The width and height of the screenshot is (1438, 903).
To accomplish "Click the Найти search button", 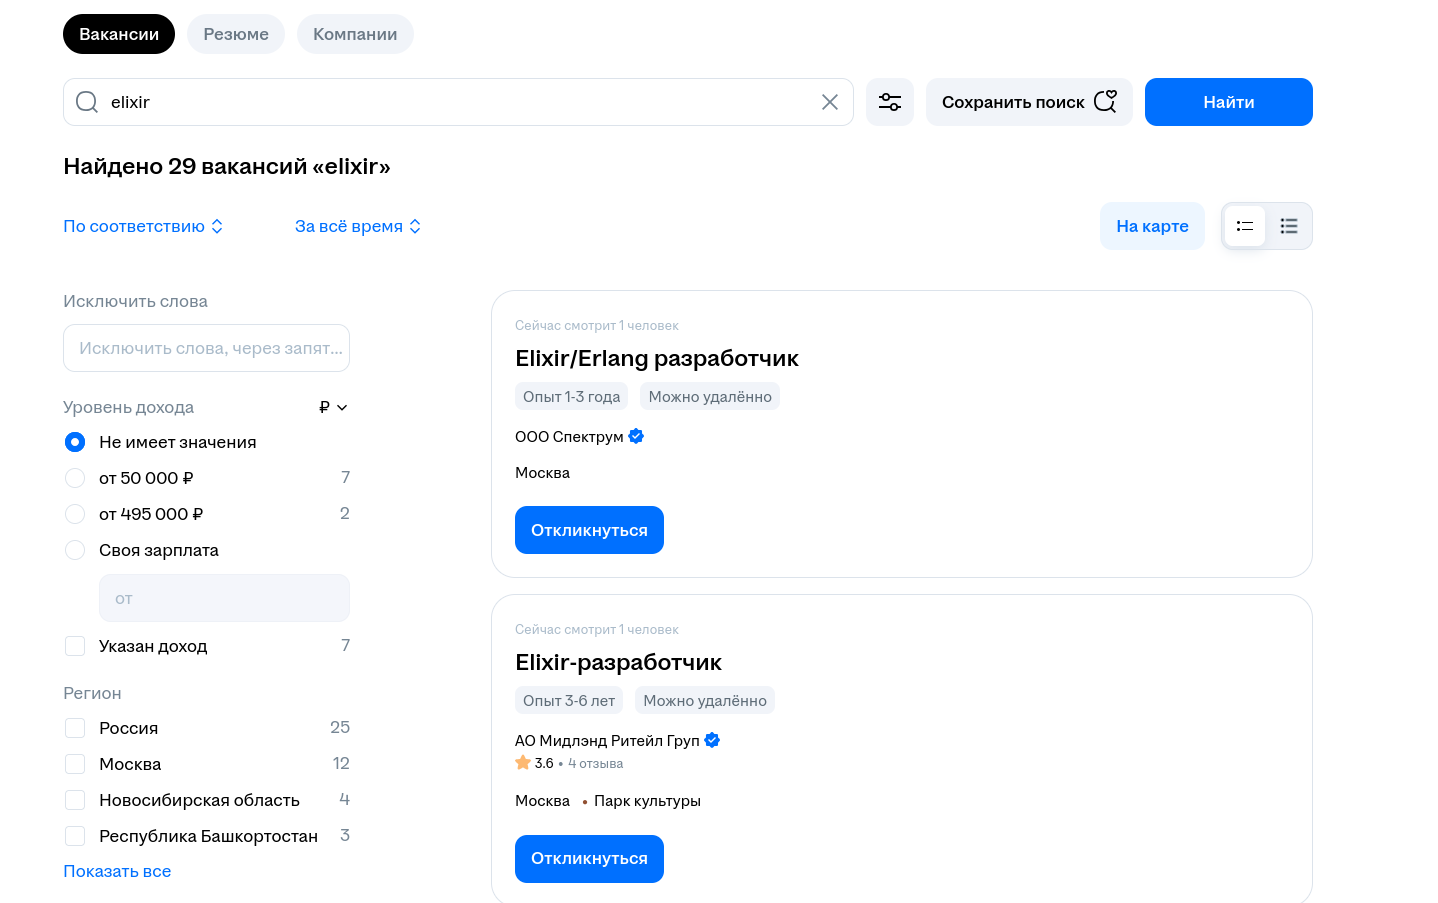I will (x=1228, y=102).
